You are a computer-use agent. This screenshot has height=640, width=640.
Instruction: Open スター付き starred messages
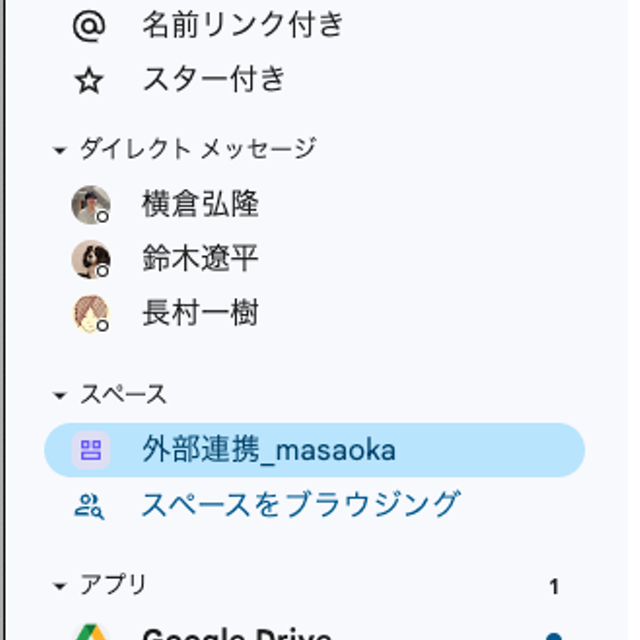[x=214, y=79]
